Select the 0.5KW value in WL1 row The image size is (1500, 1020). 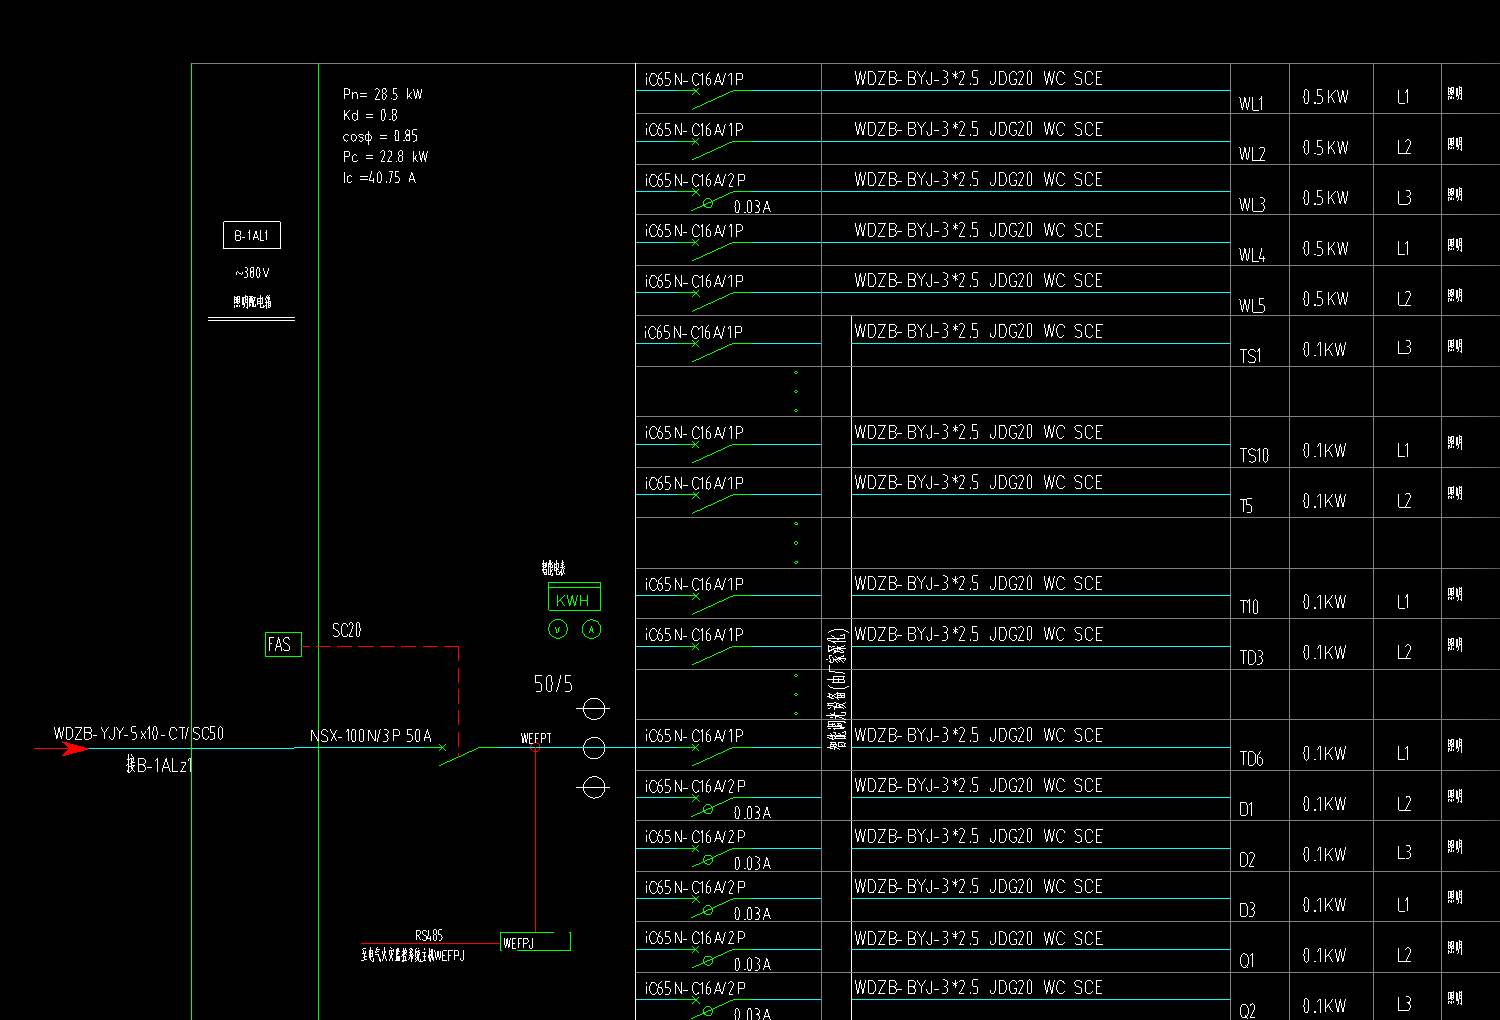click(x=1325, y=97)
